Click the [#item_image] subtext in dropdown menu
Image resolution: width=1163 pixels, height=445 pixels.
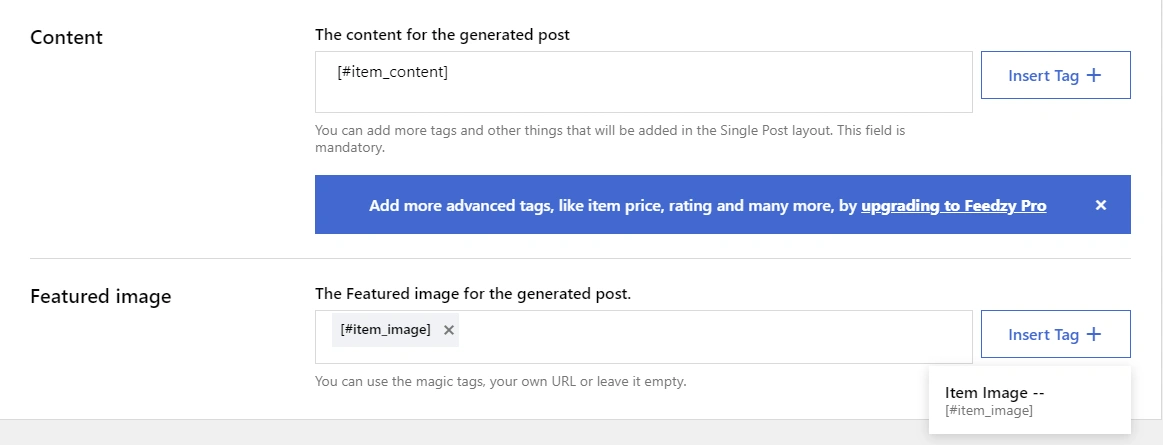(989, 410)
